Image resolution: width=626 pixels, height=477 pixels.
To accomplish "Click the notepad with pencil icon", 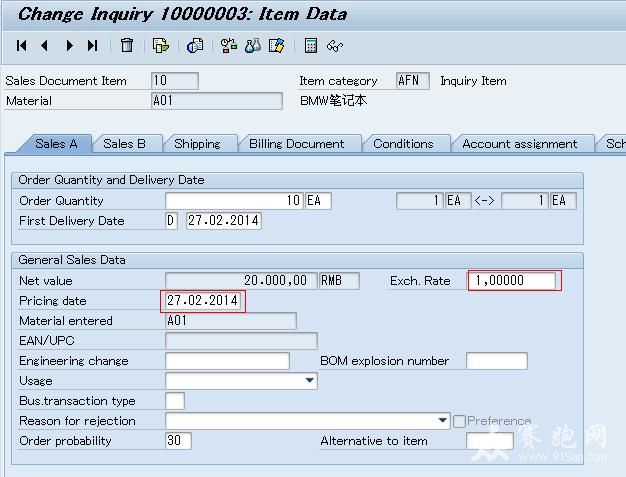I will (x=277, y=46).
